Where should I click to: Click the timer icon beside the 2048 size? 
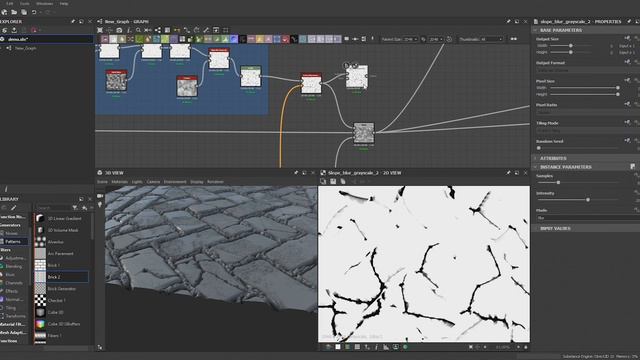449,39
